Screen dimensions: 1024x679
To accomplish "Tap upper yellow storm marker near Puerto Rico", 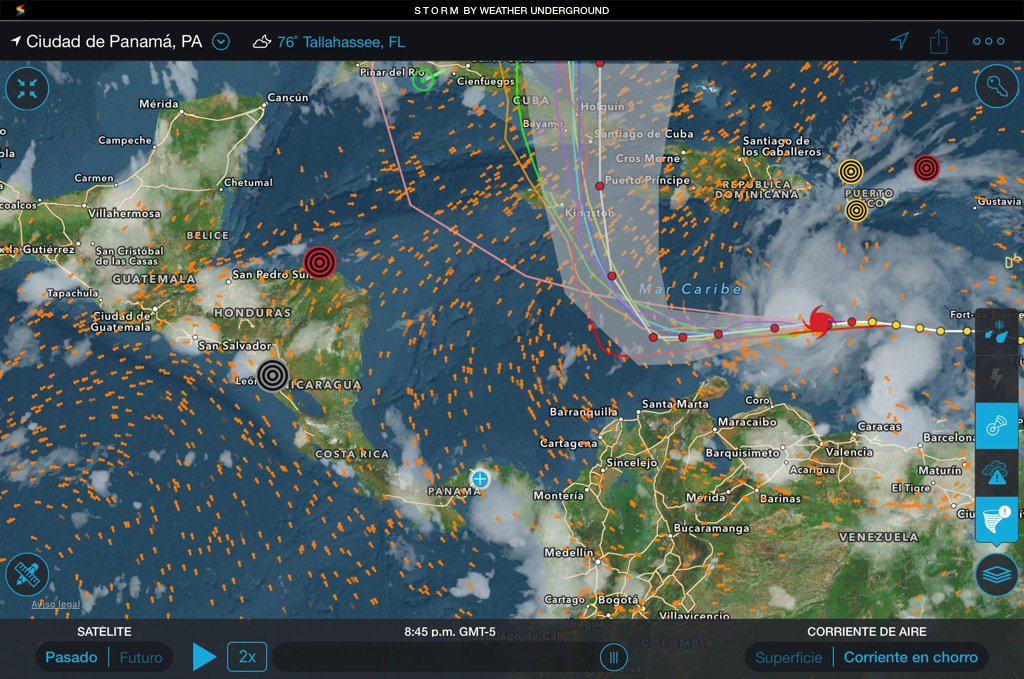I will 851,171.
